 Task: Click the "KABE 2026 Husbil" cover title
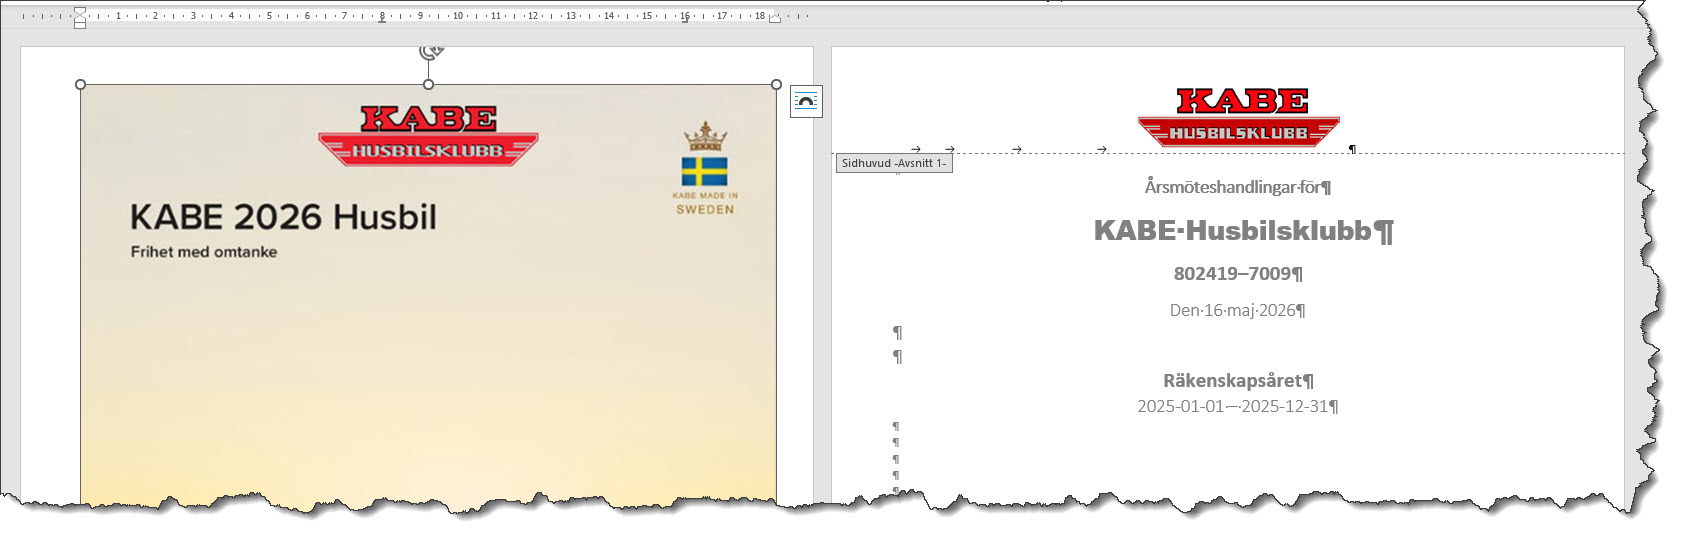[x=283, y=217]
